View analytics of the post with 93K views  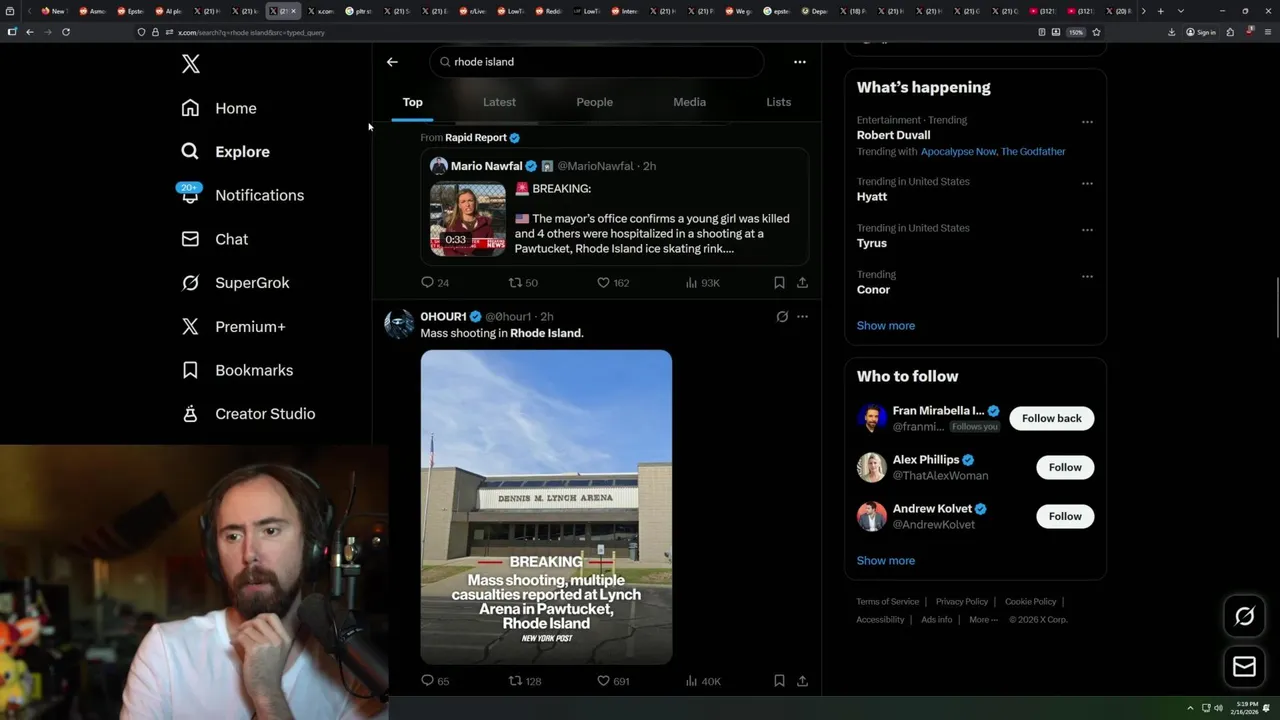(703, 283)
